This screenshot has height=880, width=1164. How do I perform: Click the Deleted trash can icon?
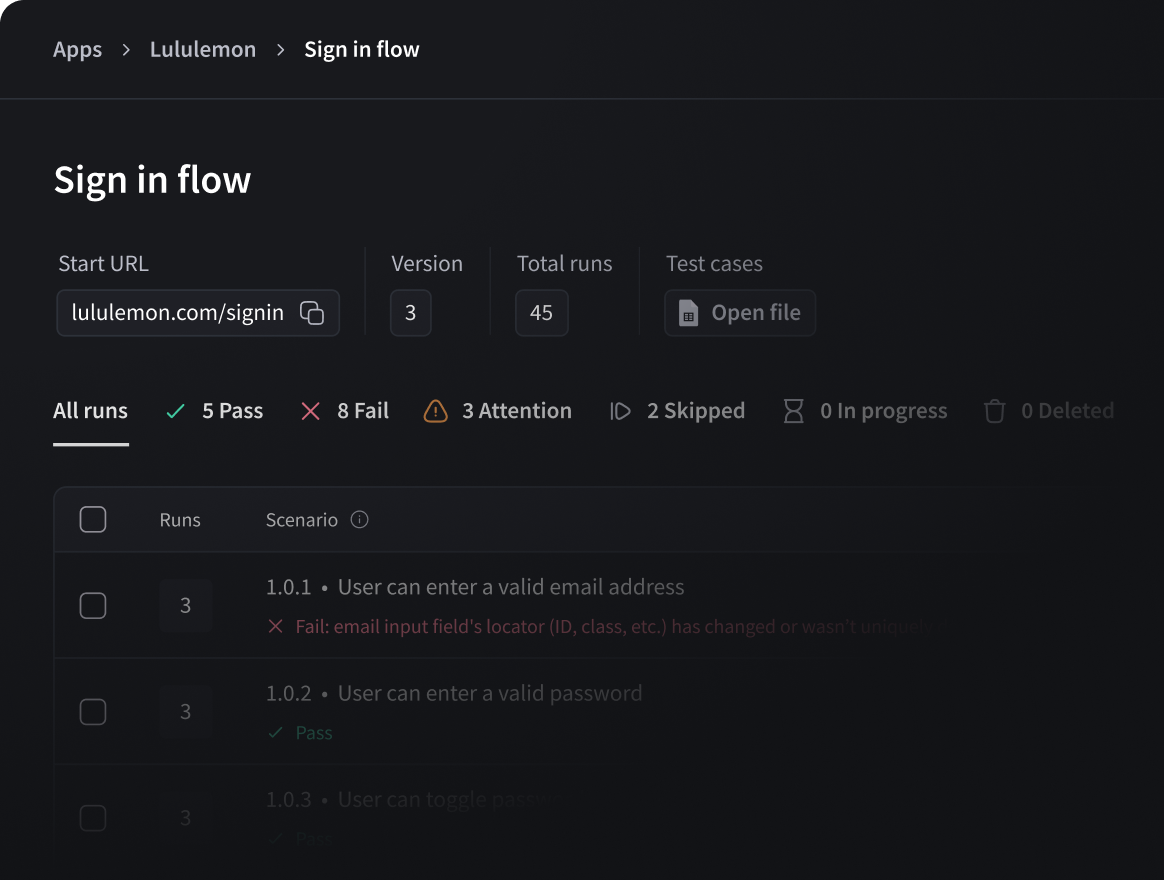(995, 410)
